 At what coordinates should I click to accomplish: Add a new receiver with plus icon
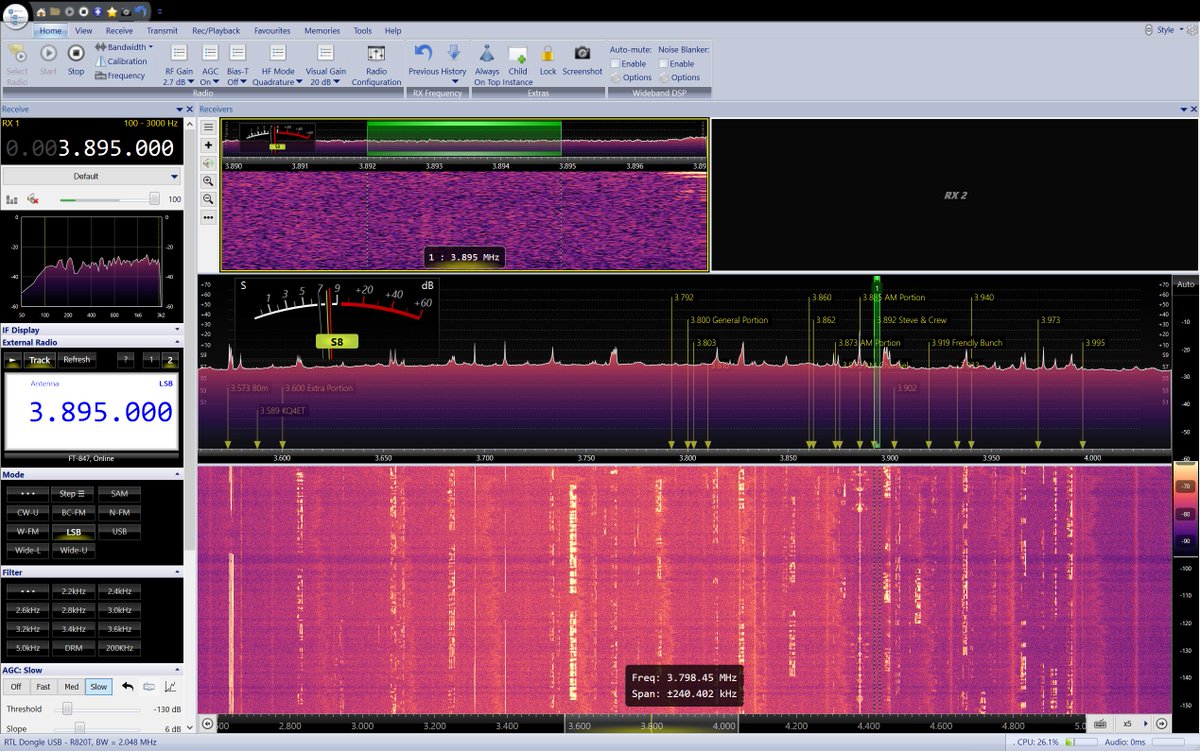[208, 145]
